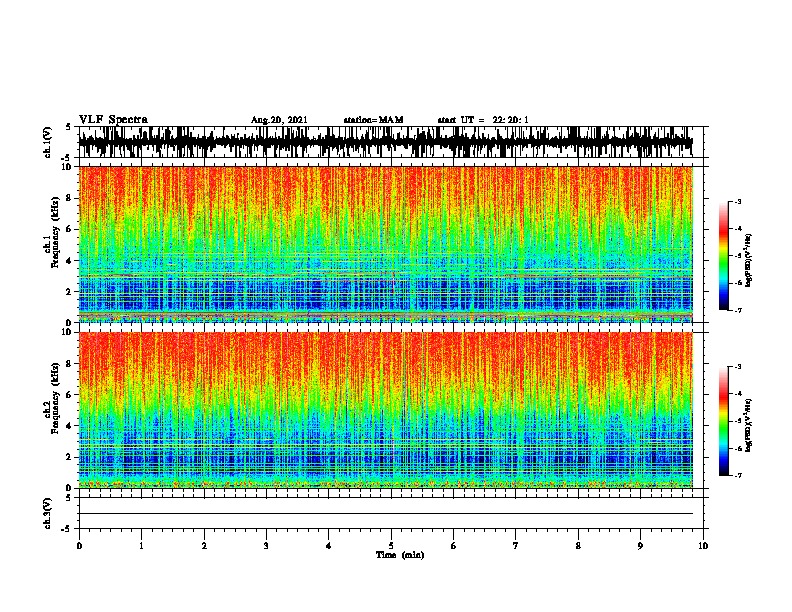The height and width of the screenshot is (612, 792).
Task: Click time axis tick label "8"
Action: (578, 546)
